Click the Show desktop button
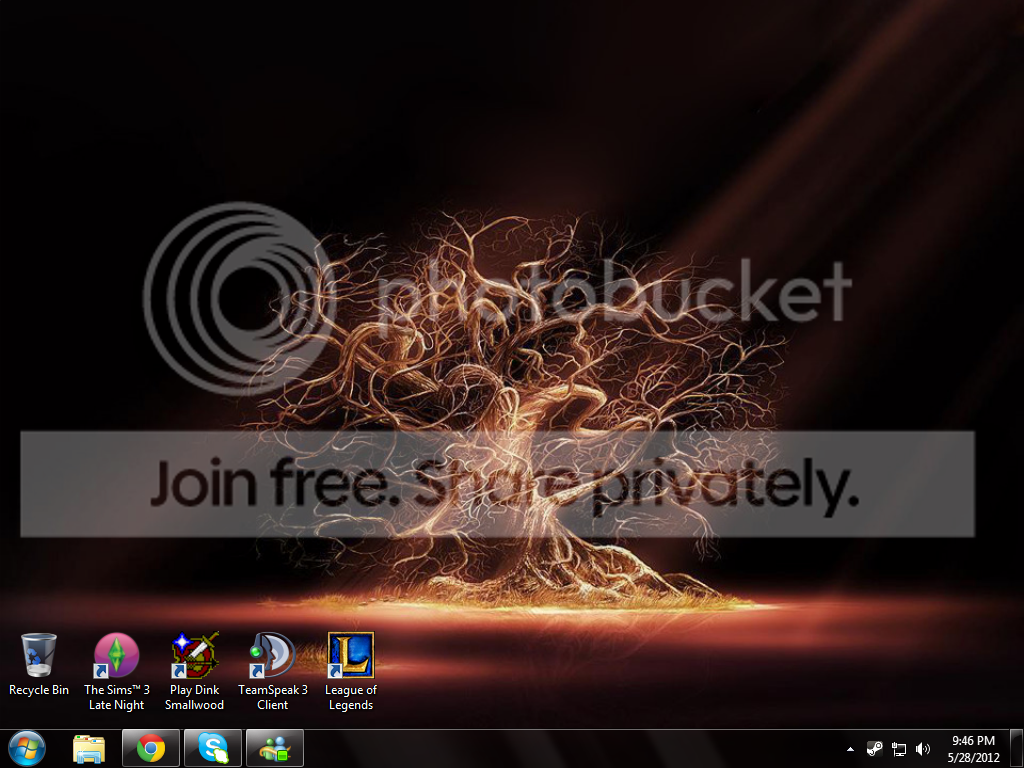The height and width of the screenshot is (768, 1024). tap(1017, 749)
